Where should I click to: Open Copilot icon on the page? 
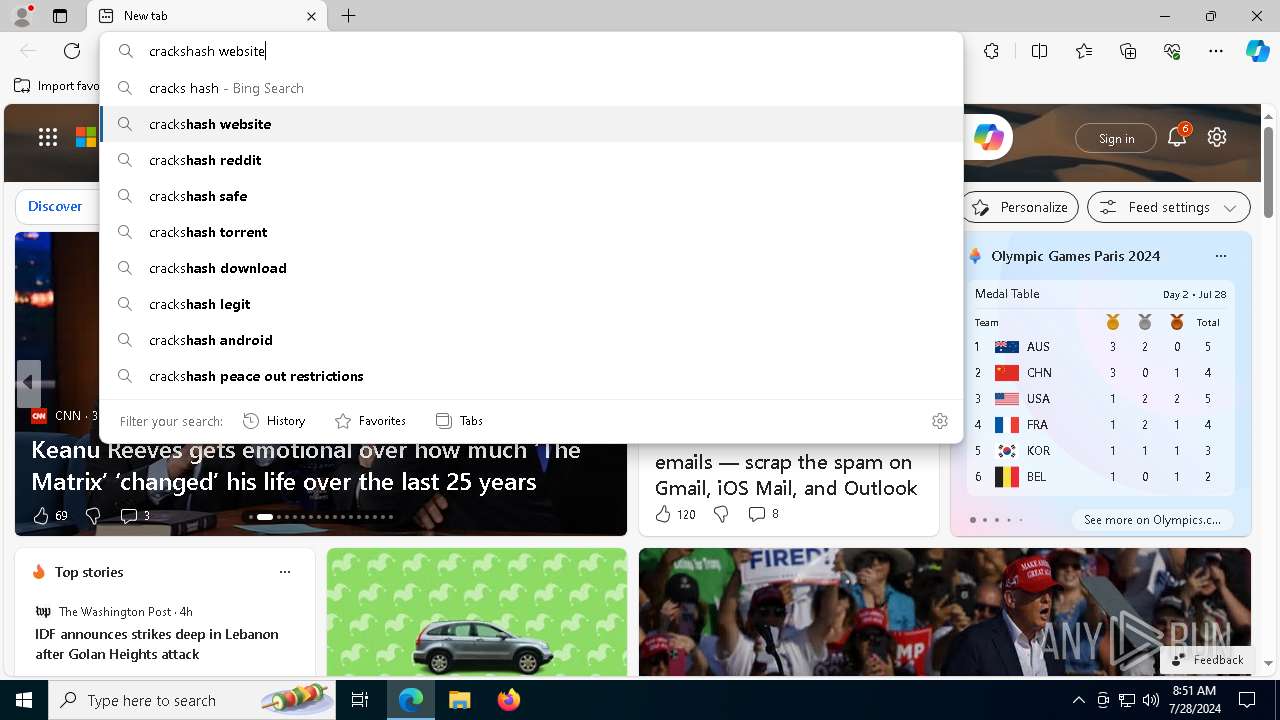point(989,138)
